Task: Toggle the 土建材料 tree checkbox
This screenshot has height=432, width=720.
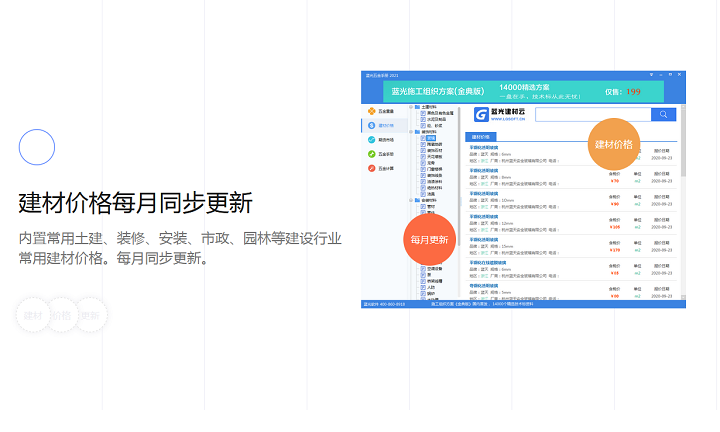Action: pos(417,105)
